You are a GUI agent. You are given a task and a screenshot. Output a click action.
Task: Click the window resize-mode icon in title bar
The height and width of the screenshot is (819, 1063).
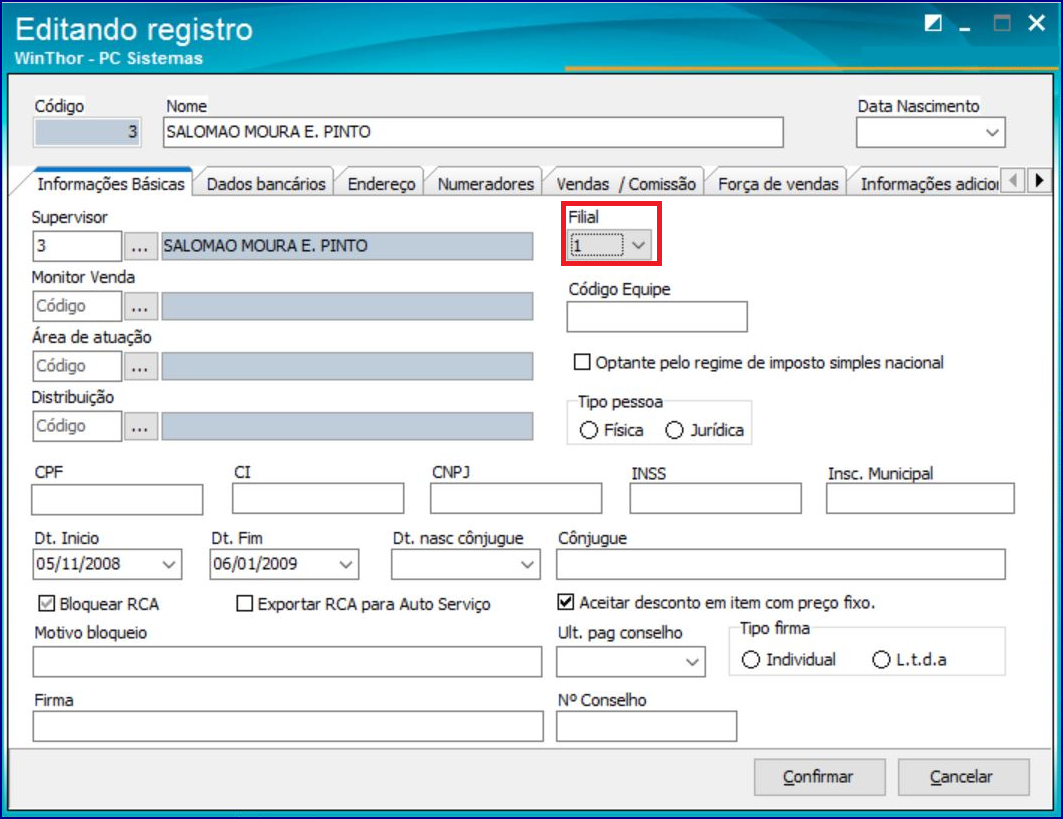click(x=934, y=24)
